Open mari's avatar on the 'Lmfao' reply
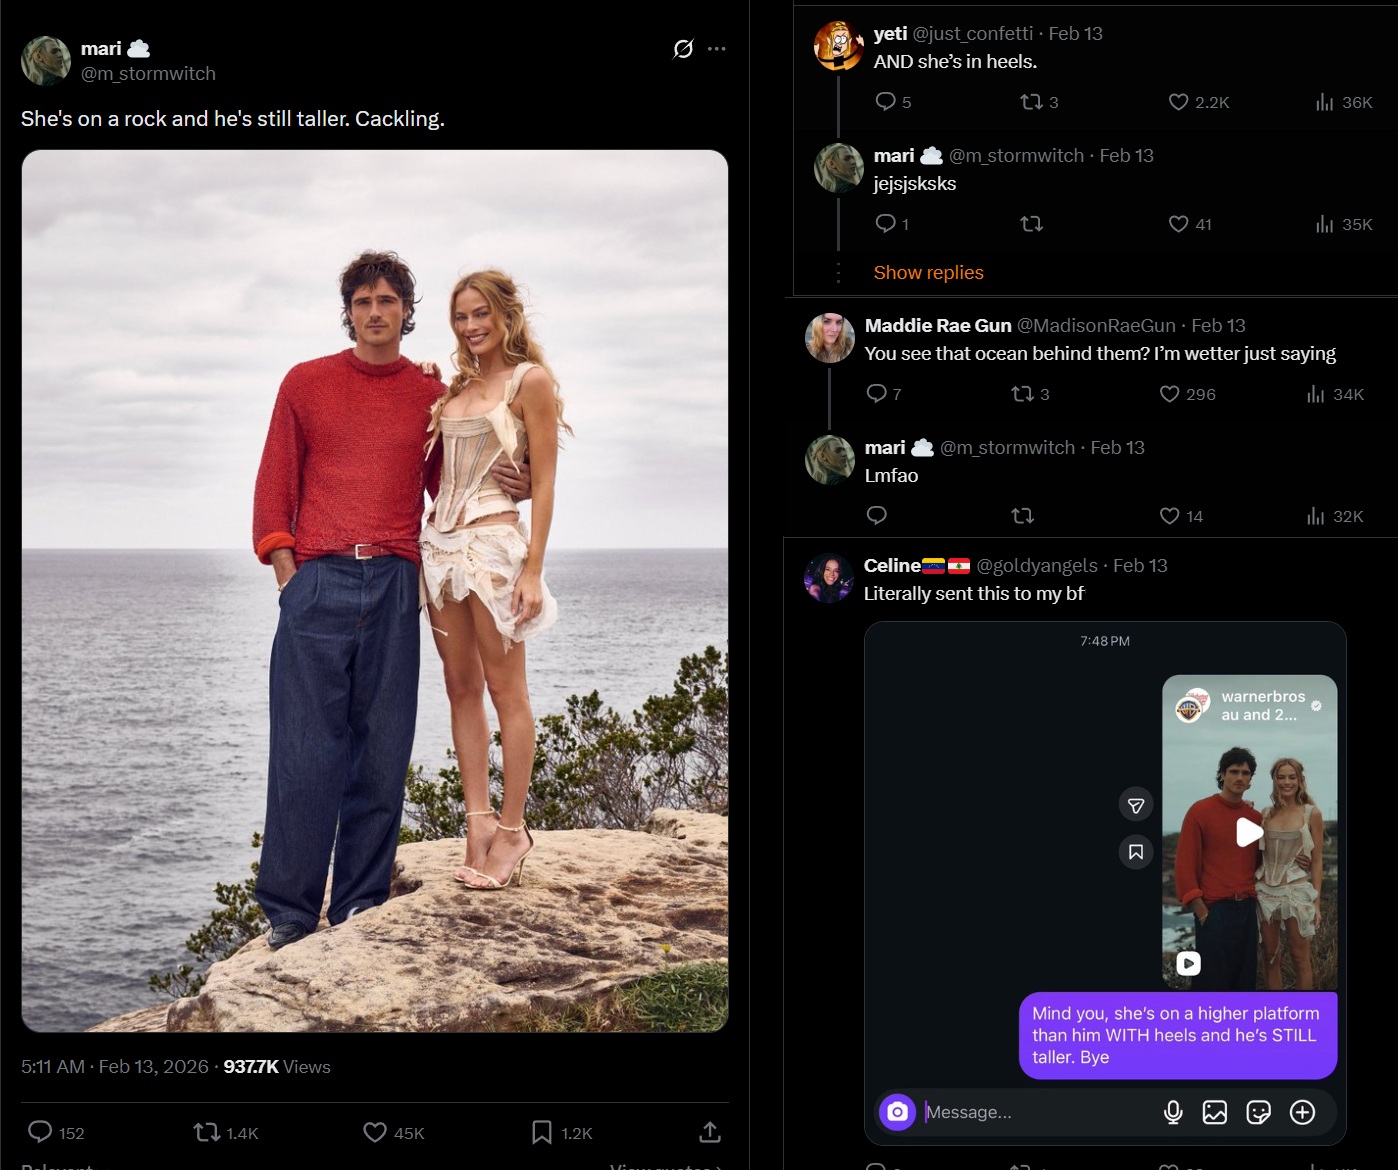Screen dimensions: 1398x1170 (x=830, y=459)
